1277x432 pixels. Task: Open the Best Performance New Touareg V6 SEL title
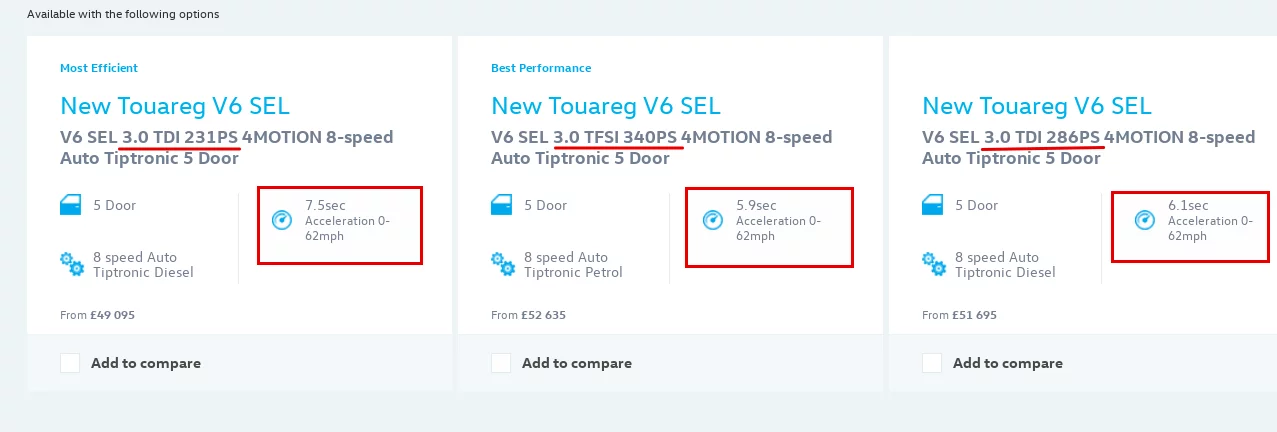[x=606, y=106]
